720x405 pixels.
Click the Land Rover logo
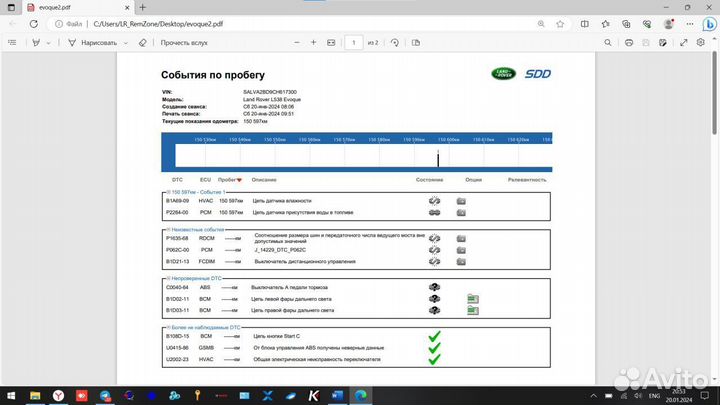[504, 73]
